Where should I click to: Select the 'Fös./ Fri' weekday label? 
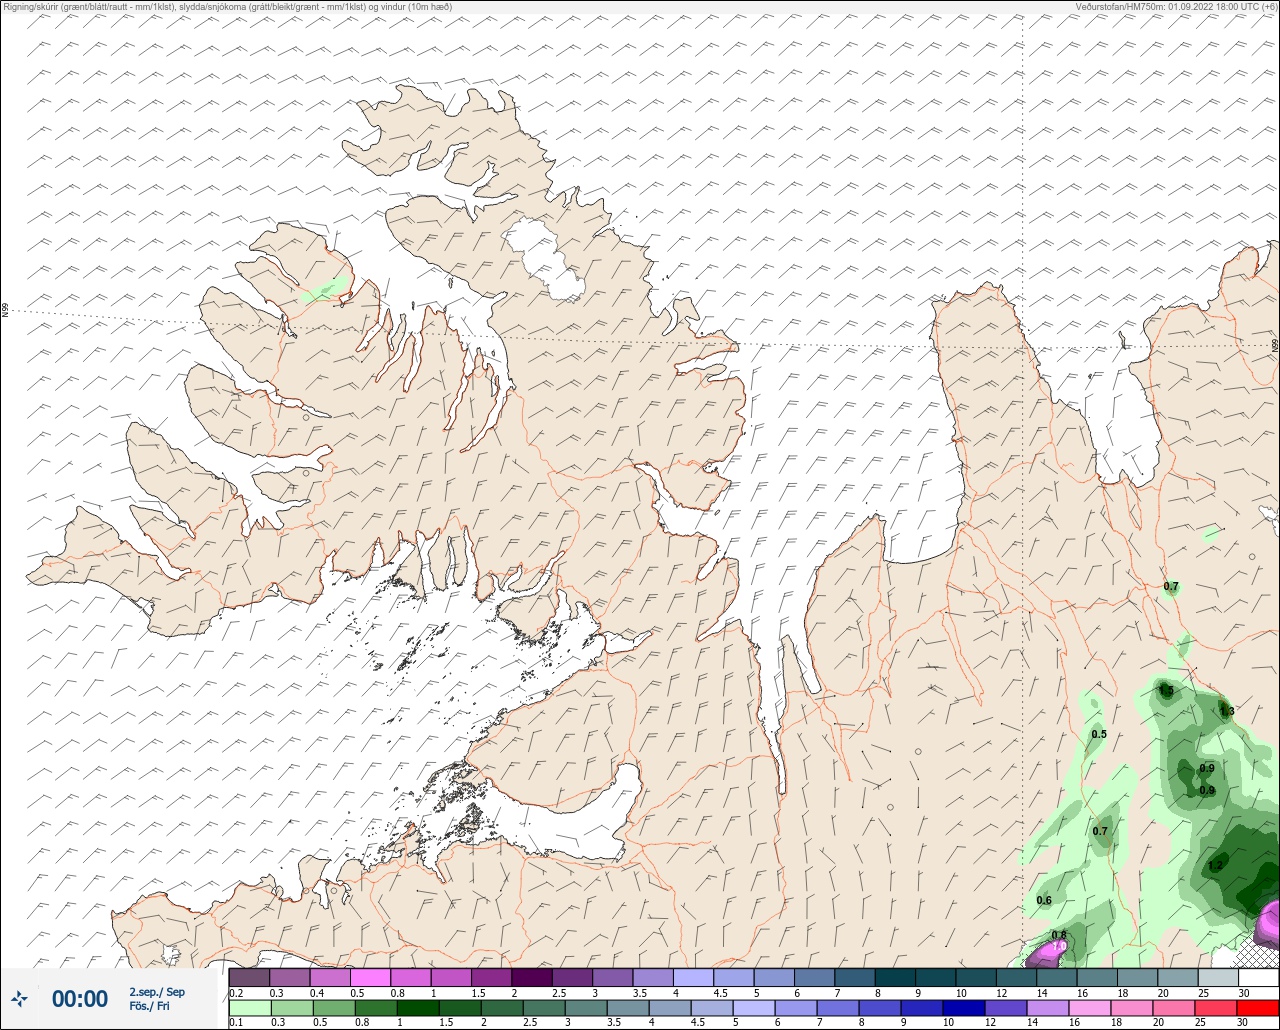tap(150, 1006)
